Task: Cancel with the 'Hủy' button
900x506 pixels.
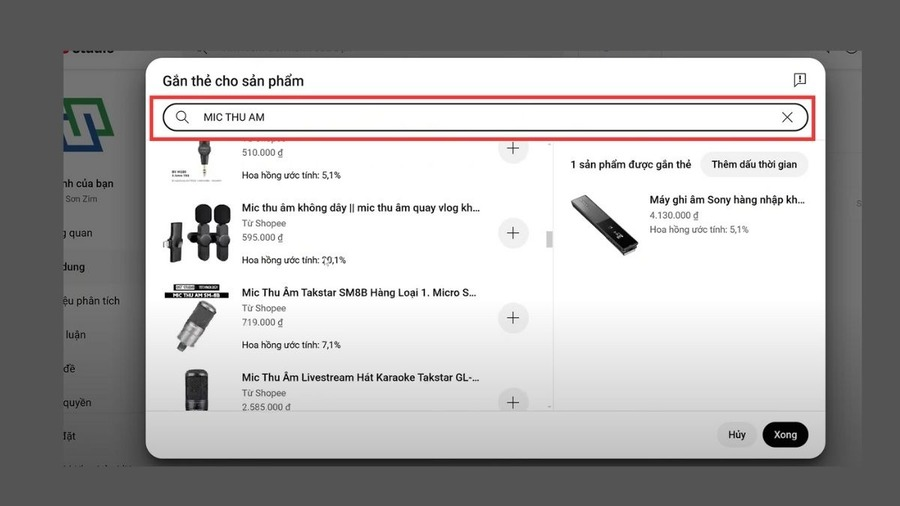Action: point(736,435)
